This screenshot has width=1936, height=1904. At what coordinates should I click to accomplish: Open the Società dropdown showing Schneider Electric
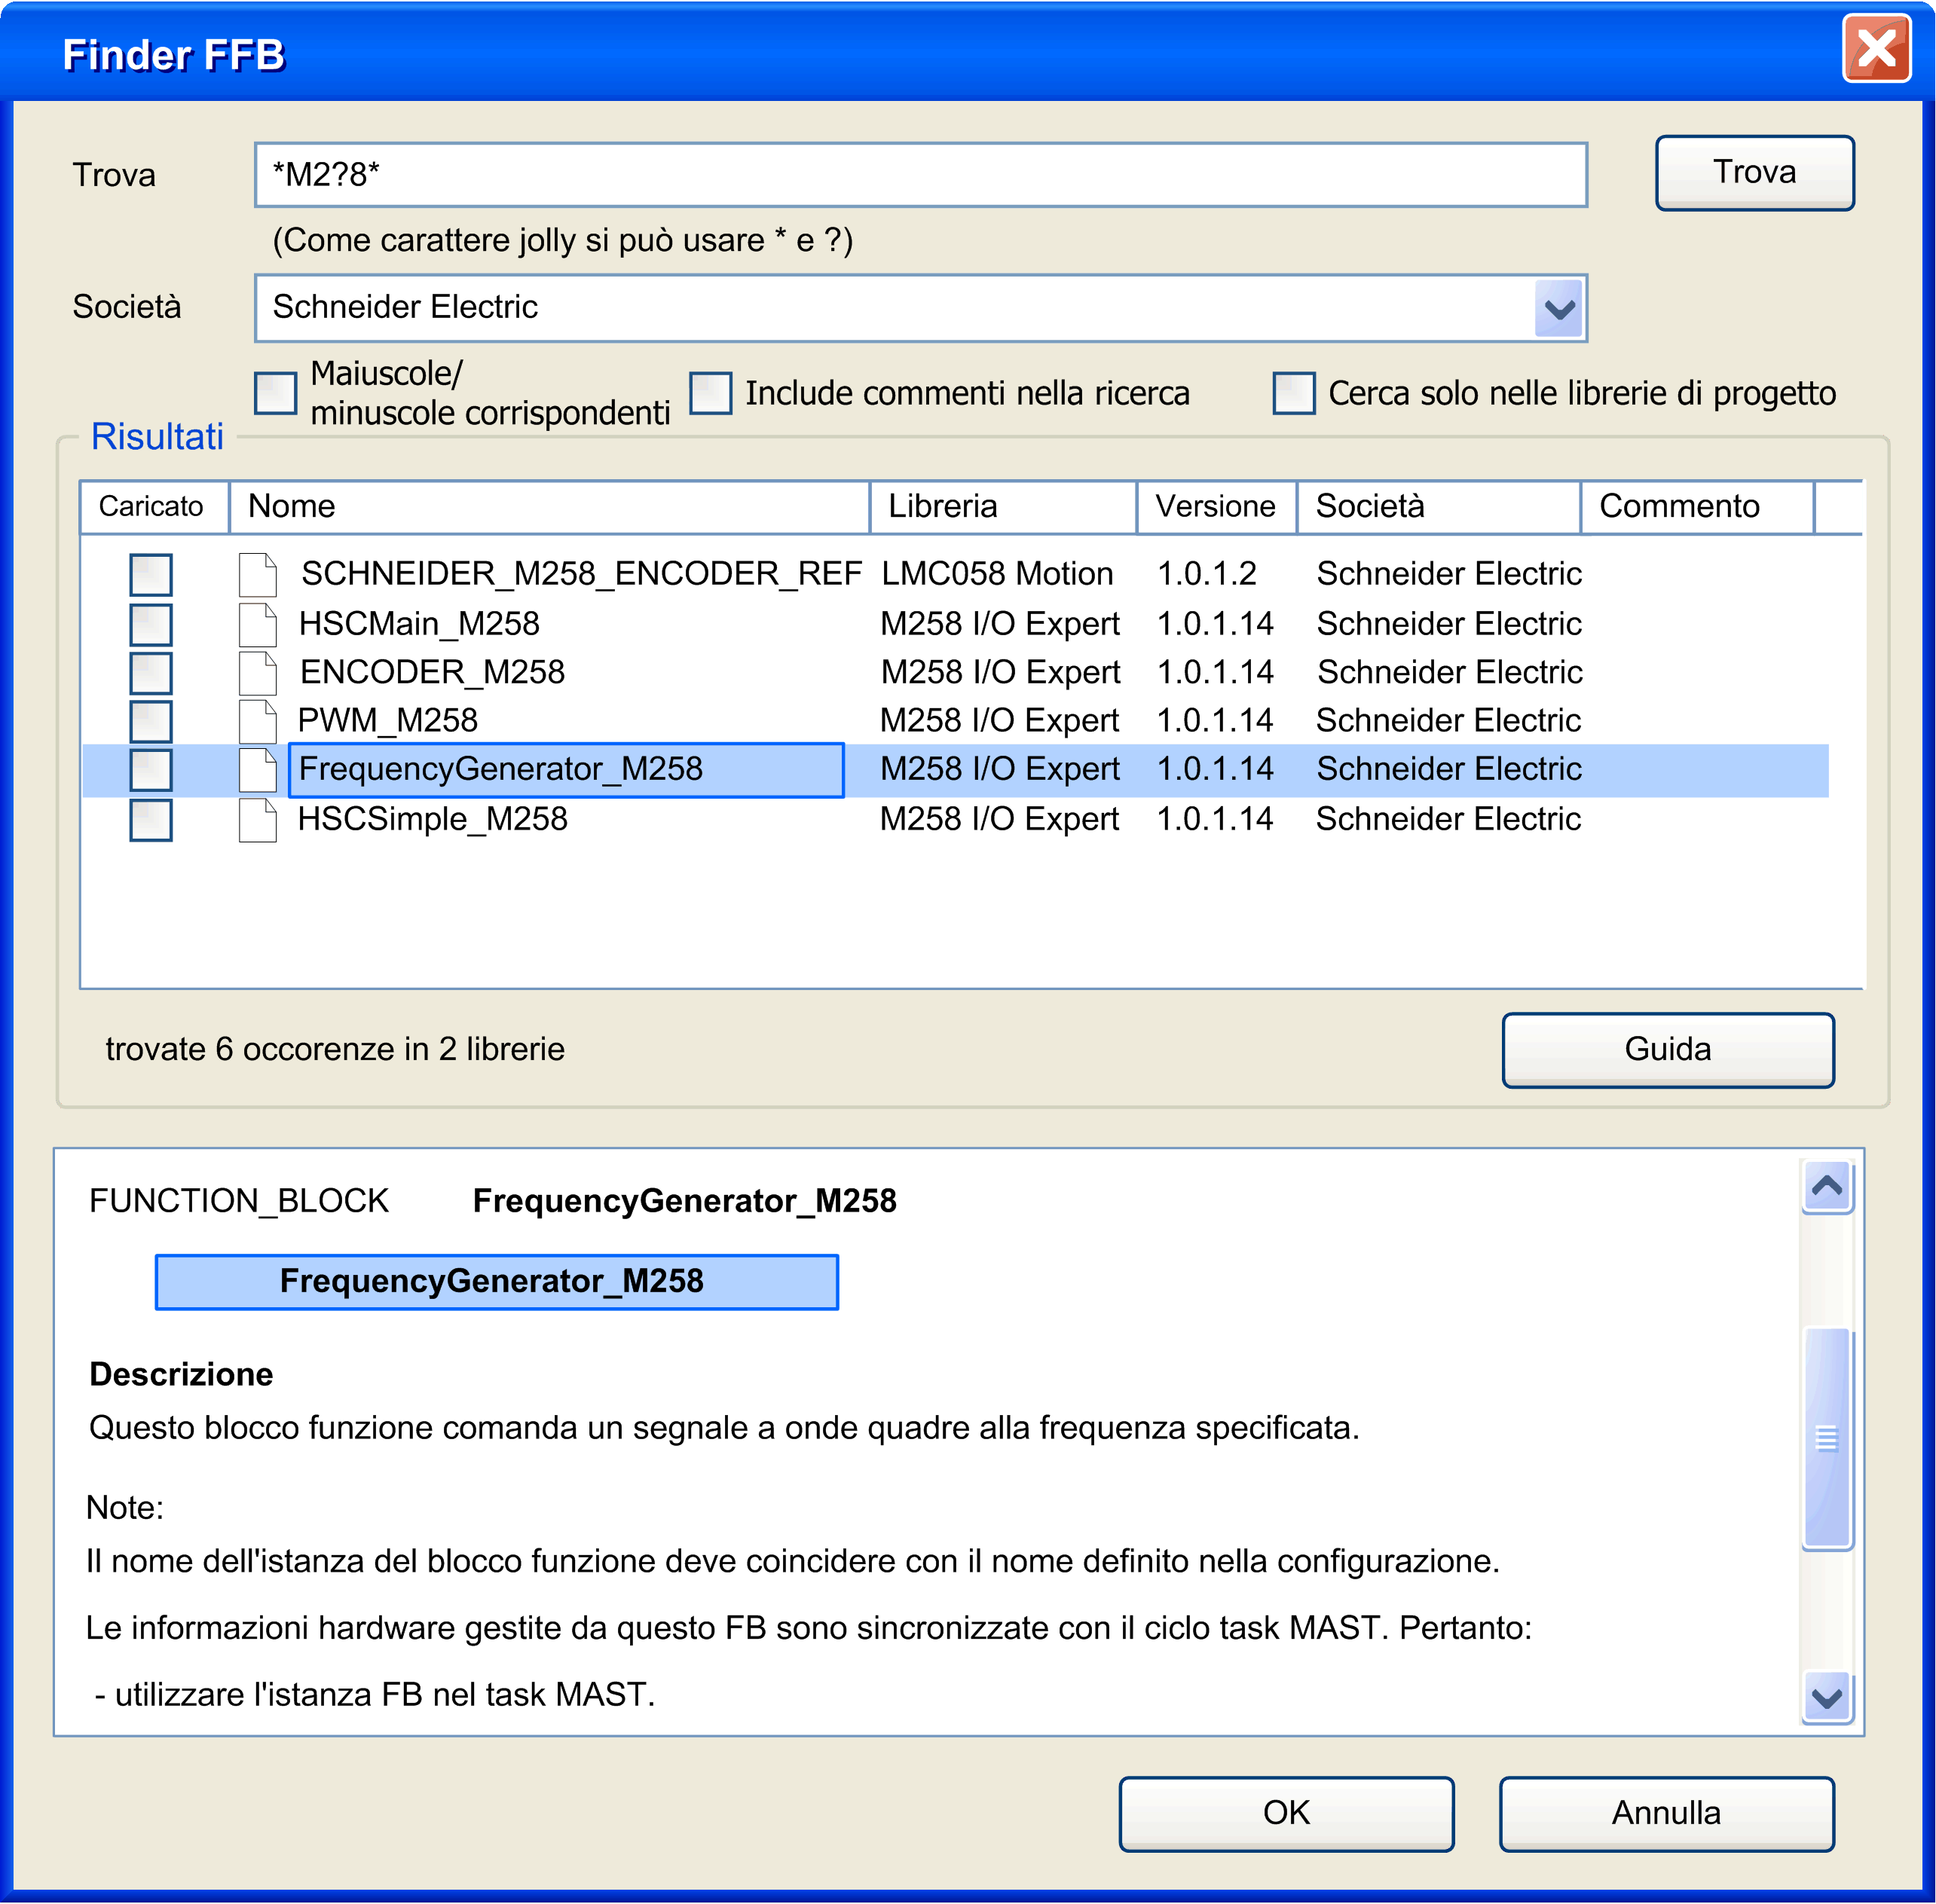tap(1557, 308)
